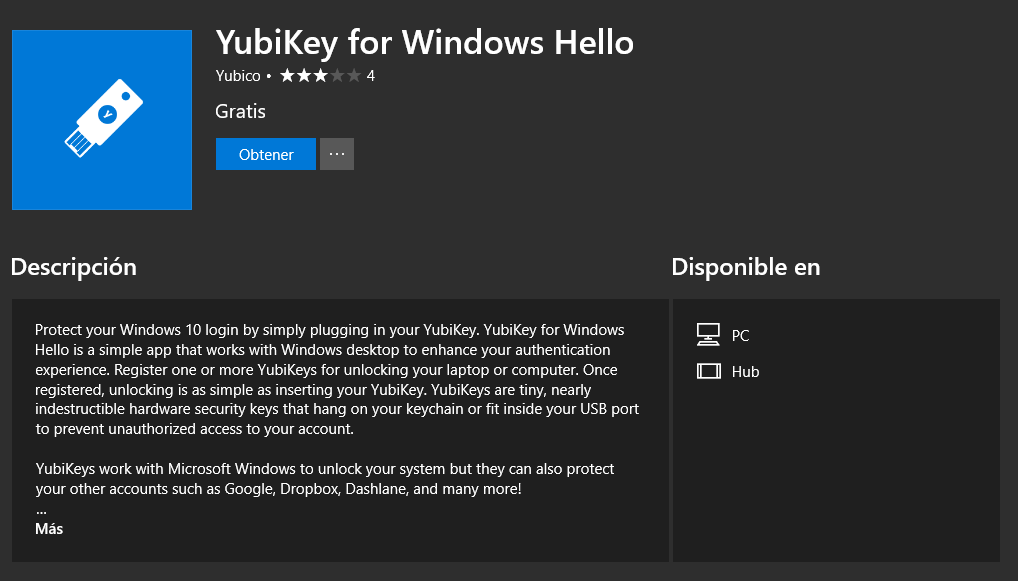The height and width of the screenshot is (581, 1018).
Task: Click the paragraph starting 'Protect your Windows 10 login'
Action: 338,379
